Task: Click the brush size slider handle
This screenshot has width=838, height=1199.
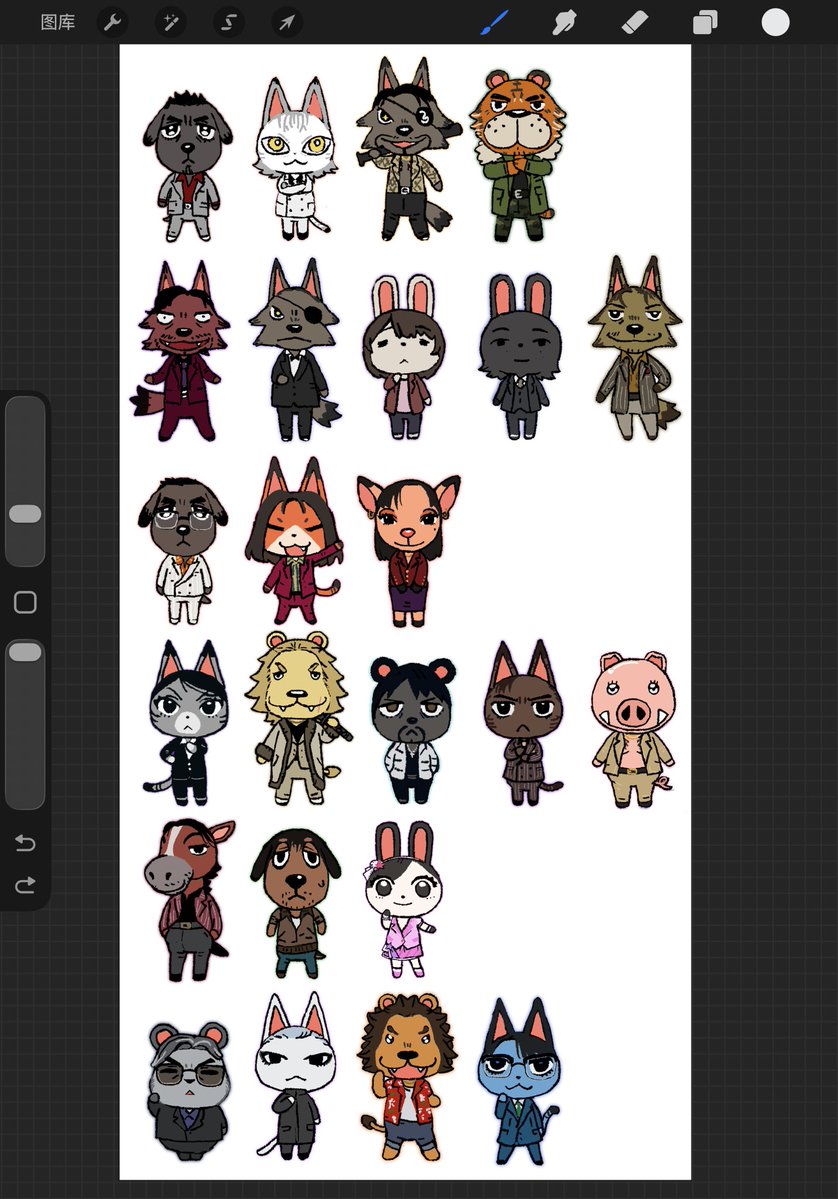Action: tap(25, 514)
